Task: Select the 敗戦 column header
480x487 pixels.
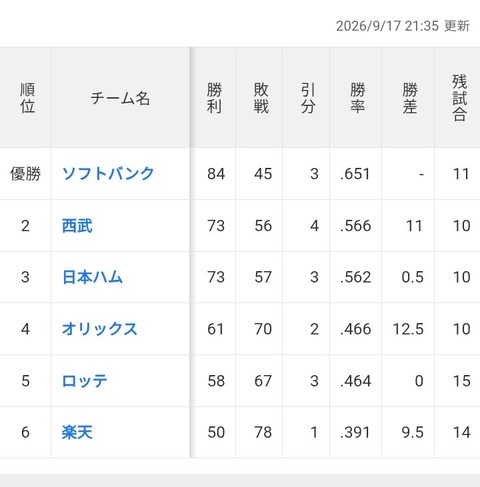Action: 261,98
